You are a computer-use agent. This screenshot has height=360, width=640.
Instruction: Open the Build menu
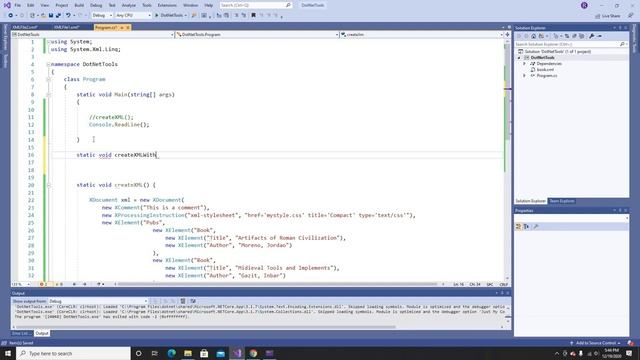[x=79, y=5]
